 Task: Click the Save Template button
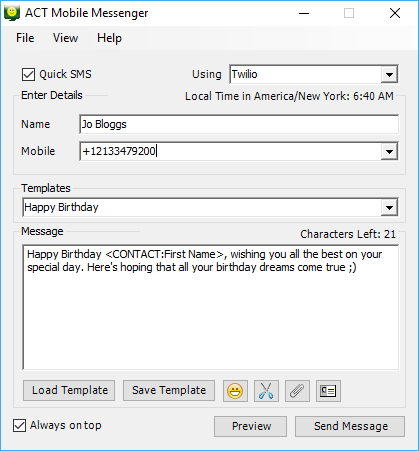tap(169, 390)
